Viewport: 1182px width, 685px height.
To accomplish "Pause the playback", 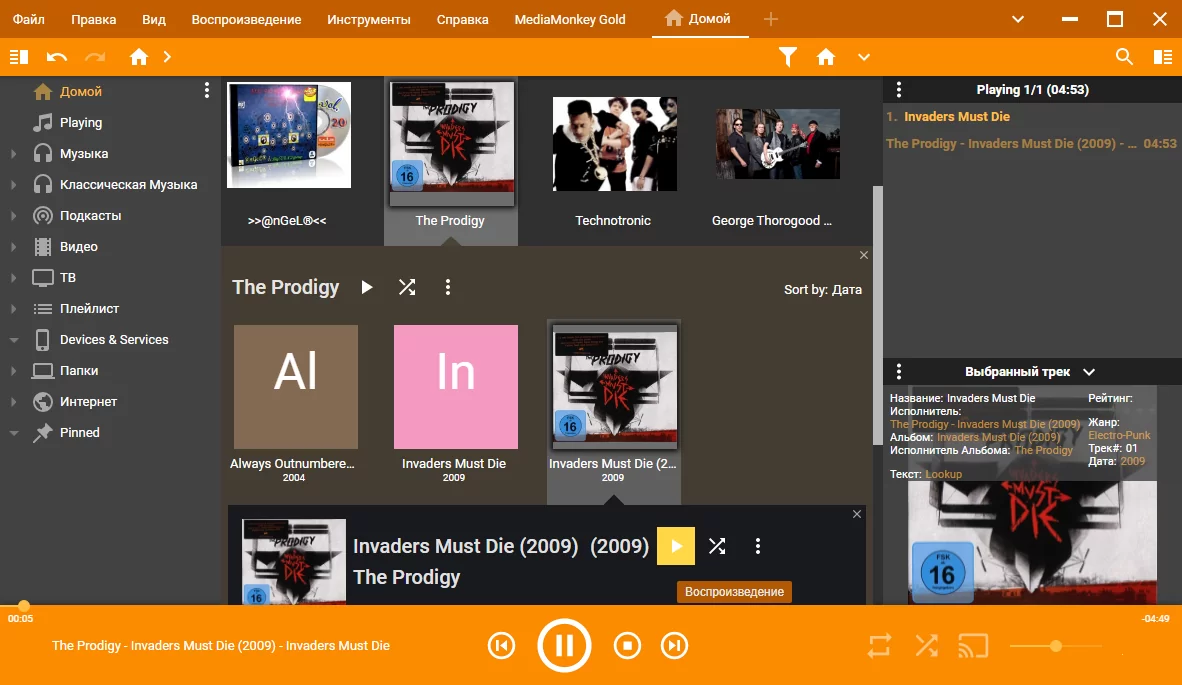I will point(564,645).
